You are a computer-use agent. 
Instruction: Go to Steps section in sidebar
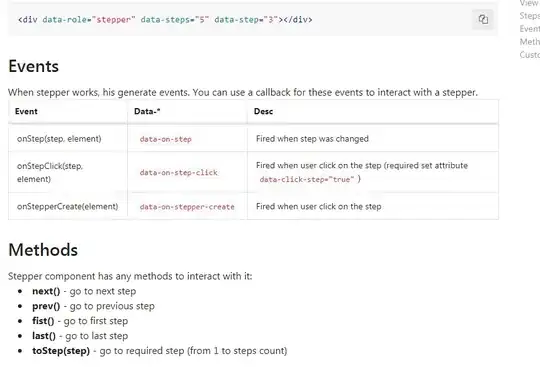point(530,16)
